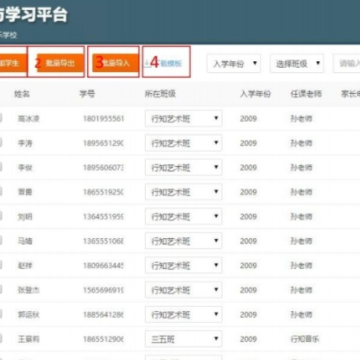Open the 下载模板 template download link
Screen dimensions: 360x360
click(171, 63)
